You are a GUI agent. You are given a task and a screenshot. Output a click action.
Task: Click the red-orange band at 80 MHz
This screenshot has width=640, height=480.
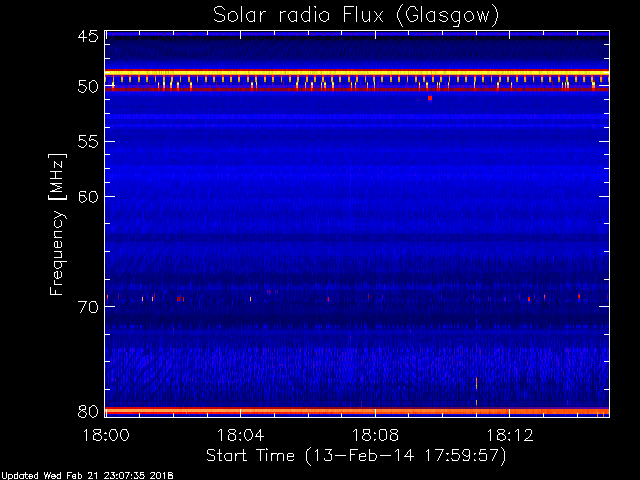[x=357, y=411]
